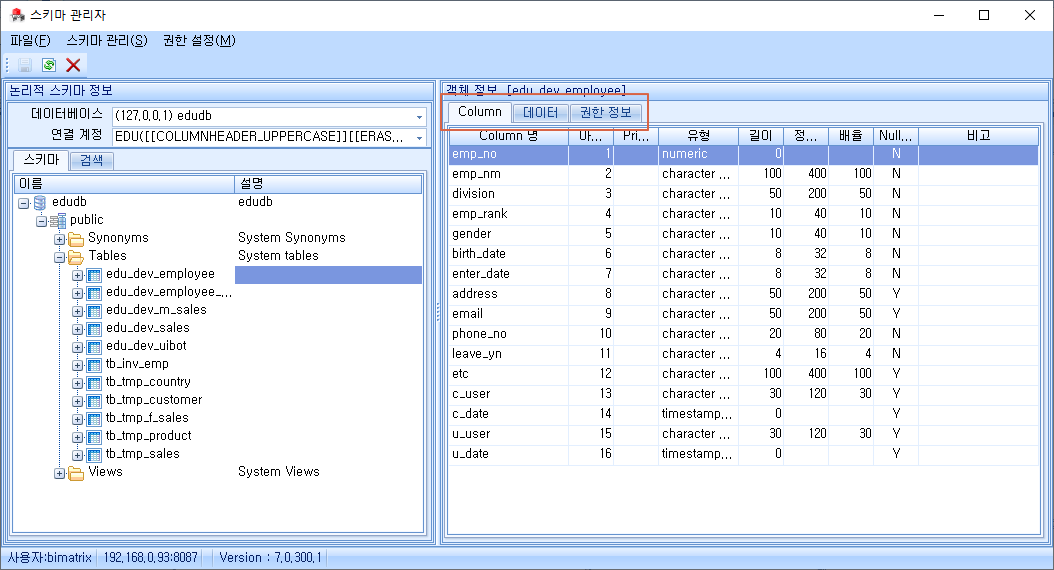Open the 연결 계정 dropdown
The height and width of the screenshot is (570, 1054).
(419, 138)
